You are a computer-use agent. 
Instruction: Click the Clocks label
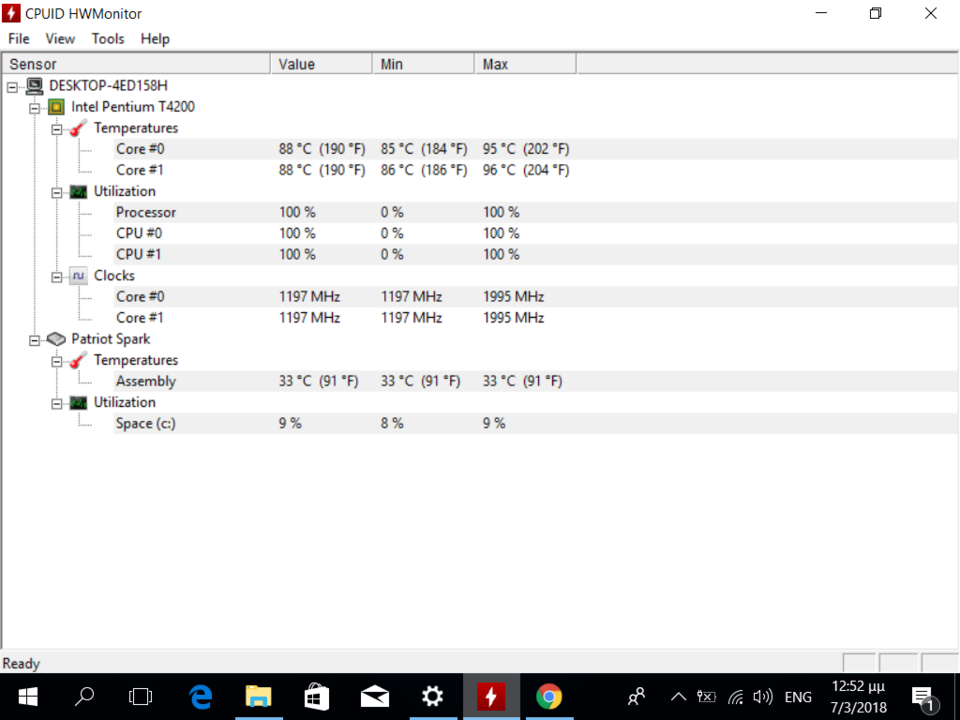coord(114,276)
